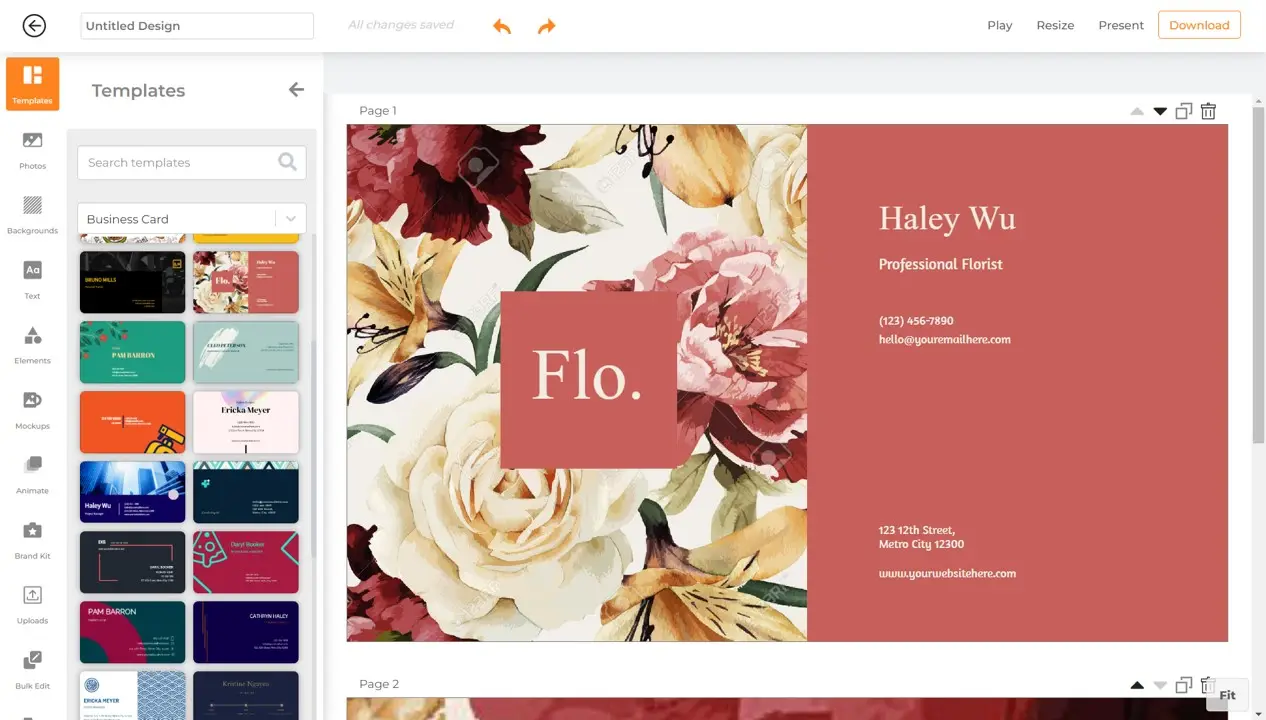Viewport: 1266px width, 720px height.
Task: Open the Resize menu item
Action: click(1055, 25)
